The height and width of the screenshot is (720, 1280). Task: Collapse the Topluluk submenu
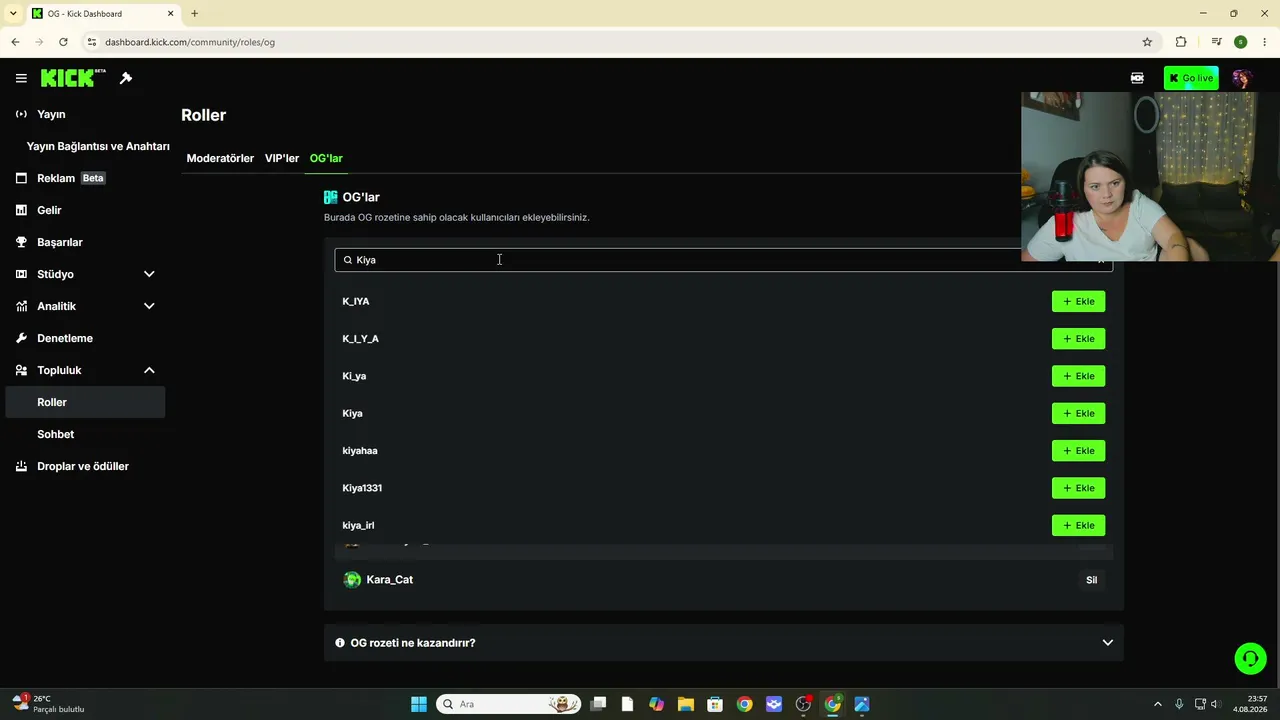pyautogui.click(x=149, y=370)
